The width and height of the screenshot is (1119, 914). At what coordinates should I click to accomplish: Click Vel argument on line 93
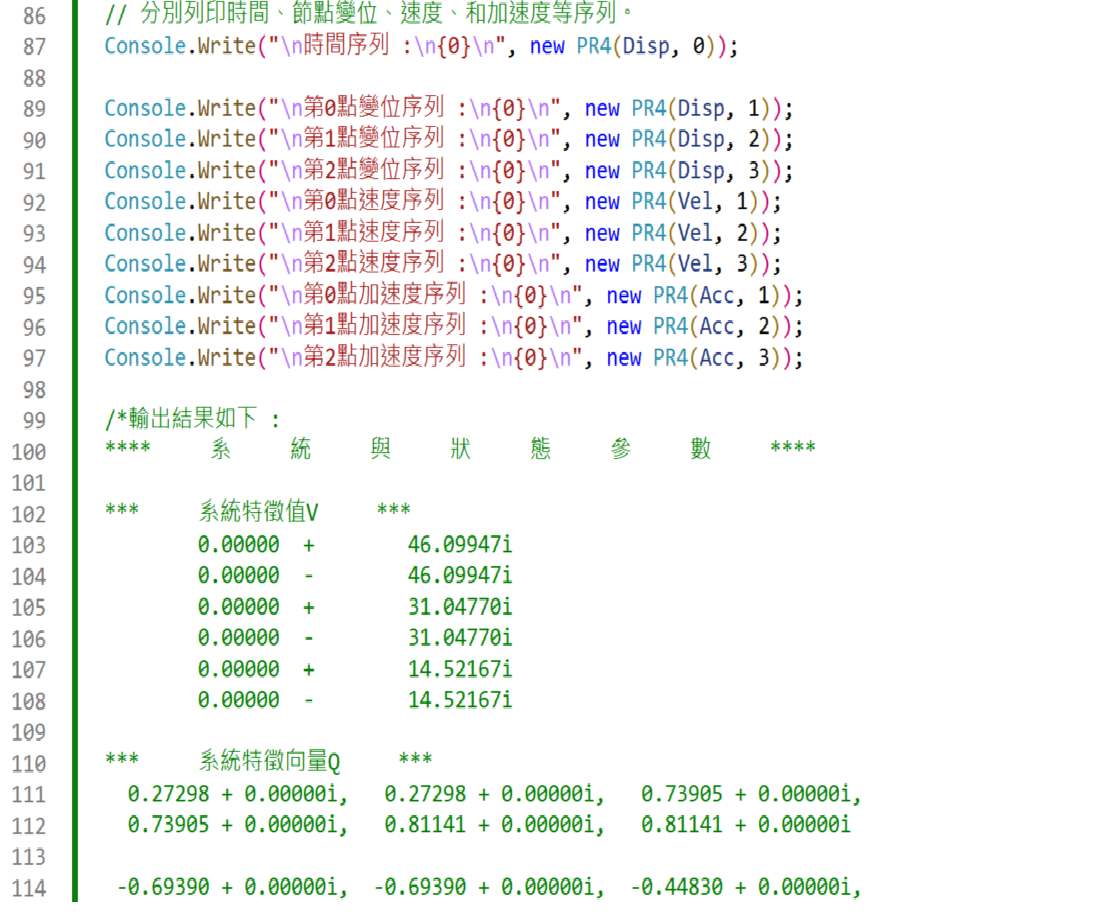[x=695, y=233]
